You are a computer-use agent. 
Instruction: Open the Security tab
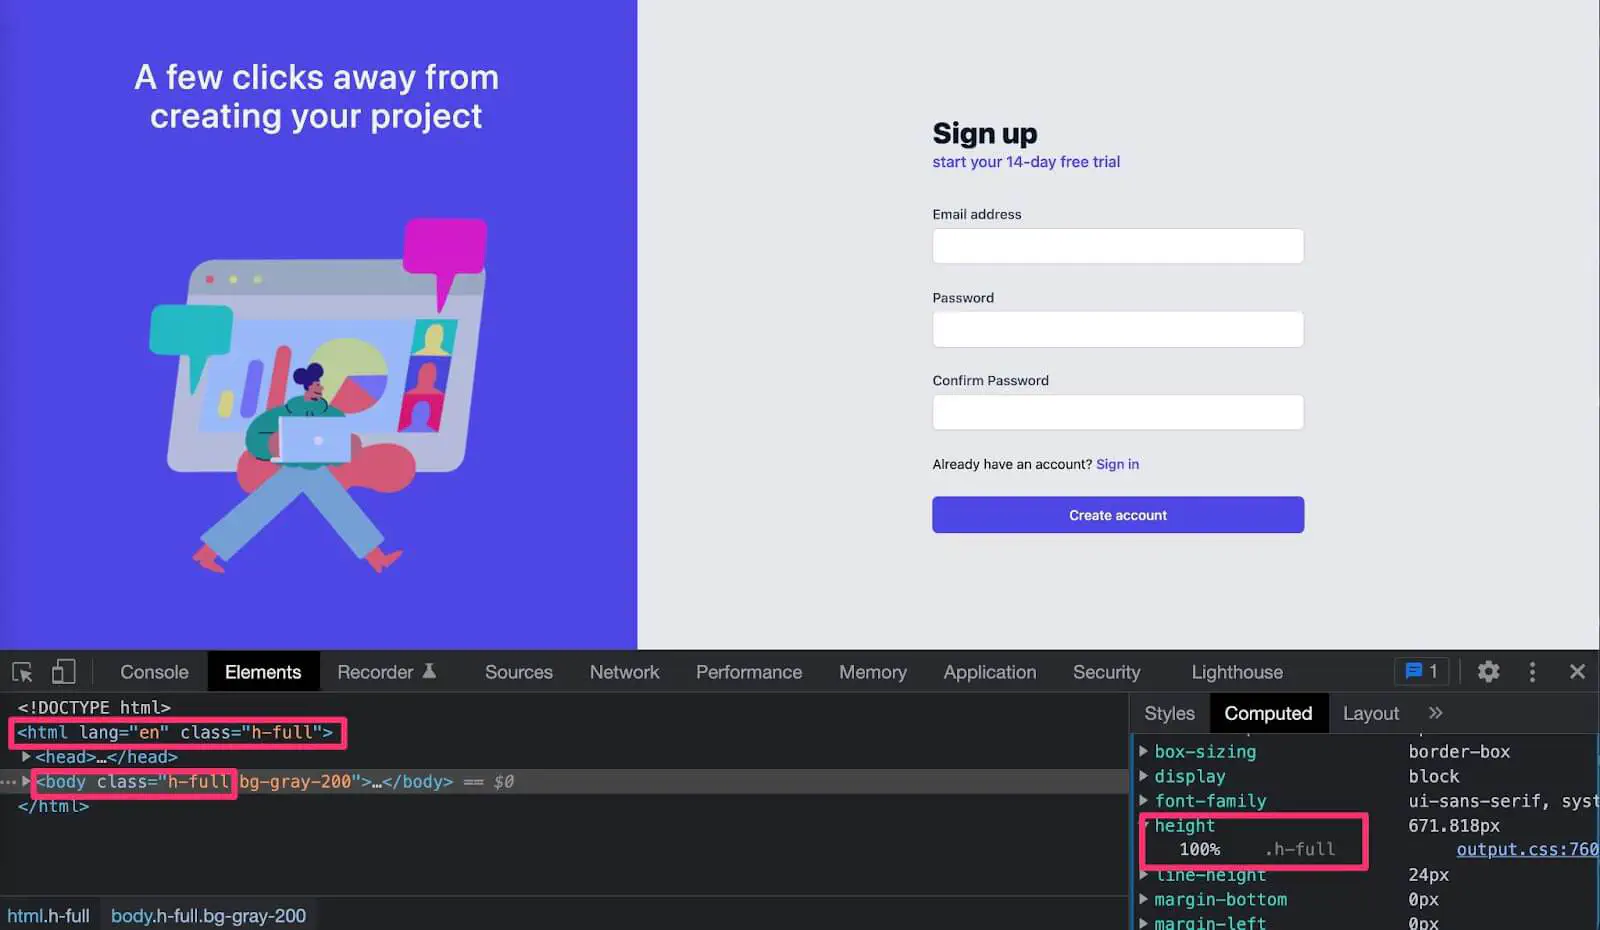[x=1106, y=672]
